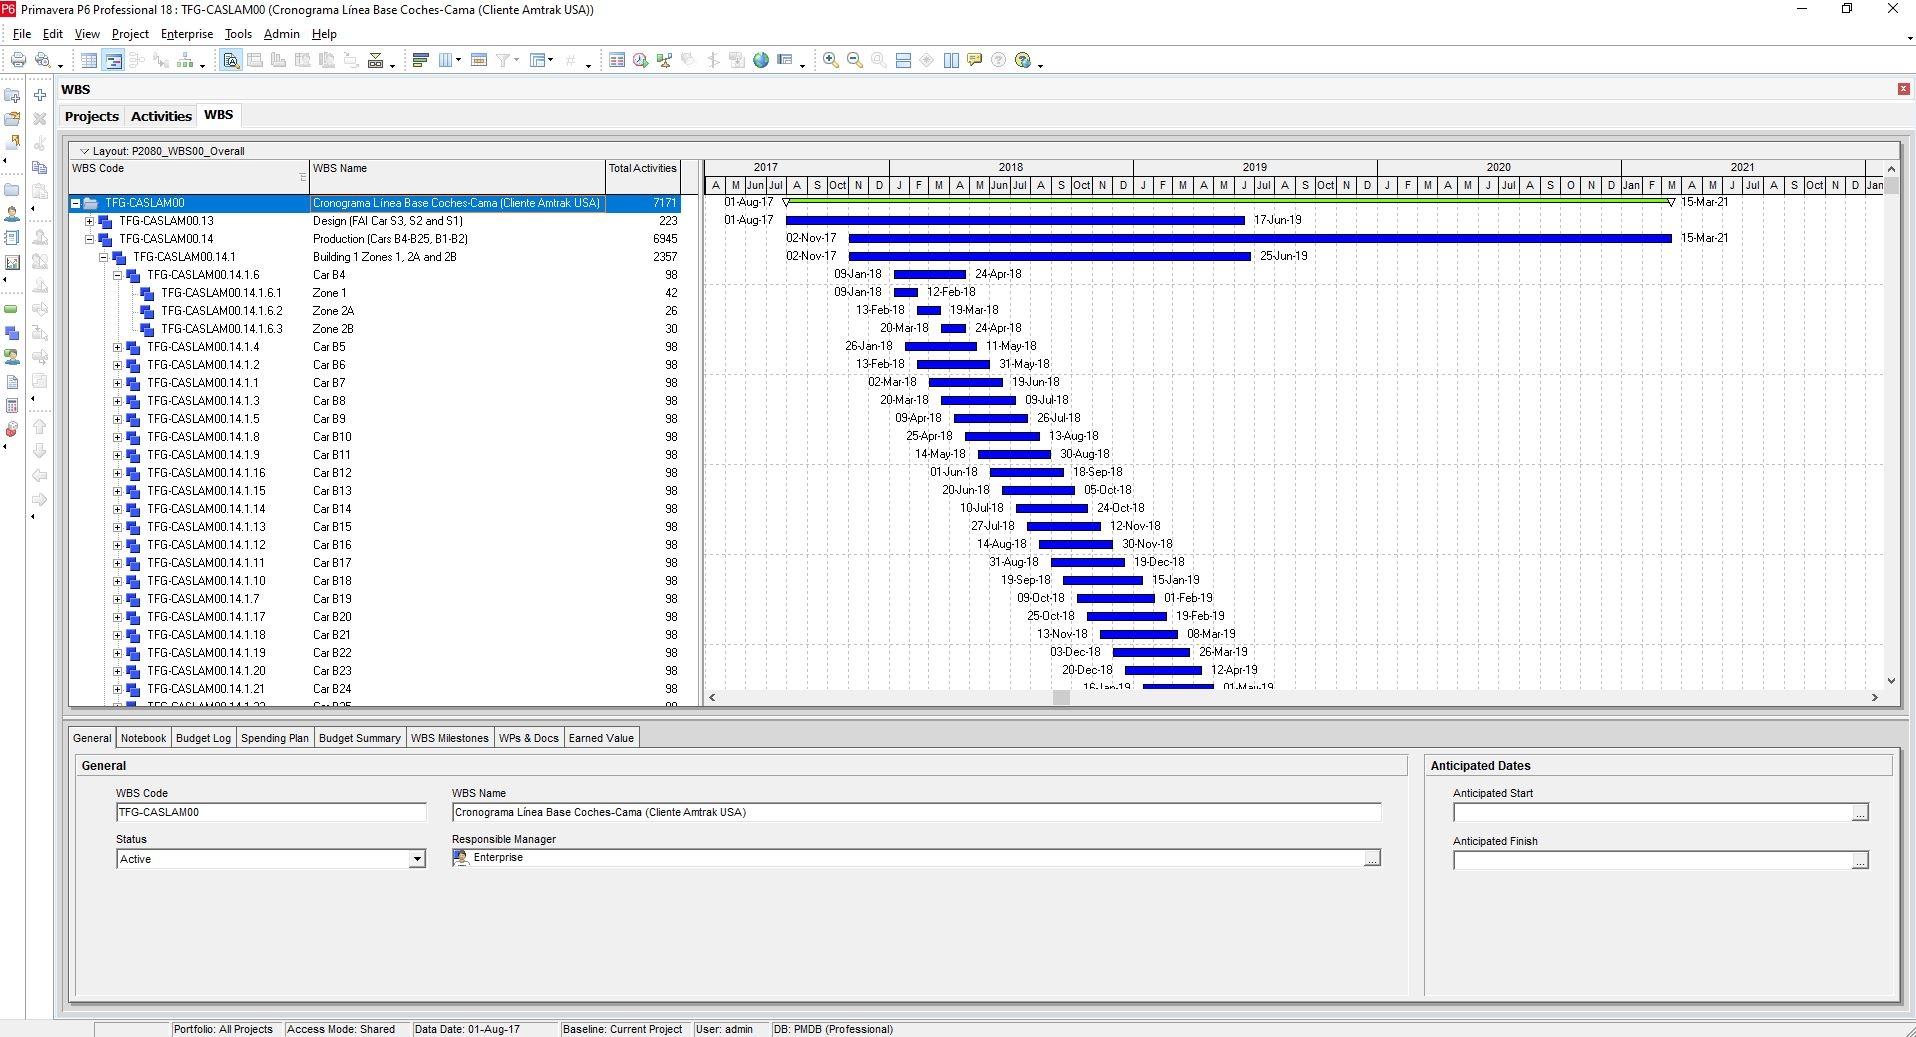Select the Resources person icon in the left sidebar
The image size is (1916, 1037).
(x=12, y=213)
